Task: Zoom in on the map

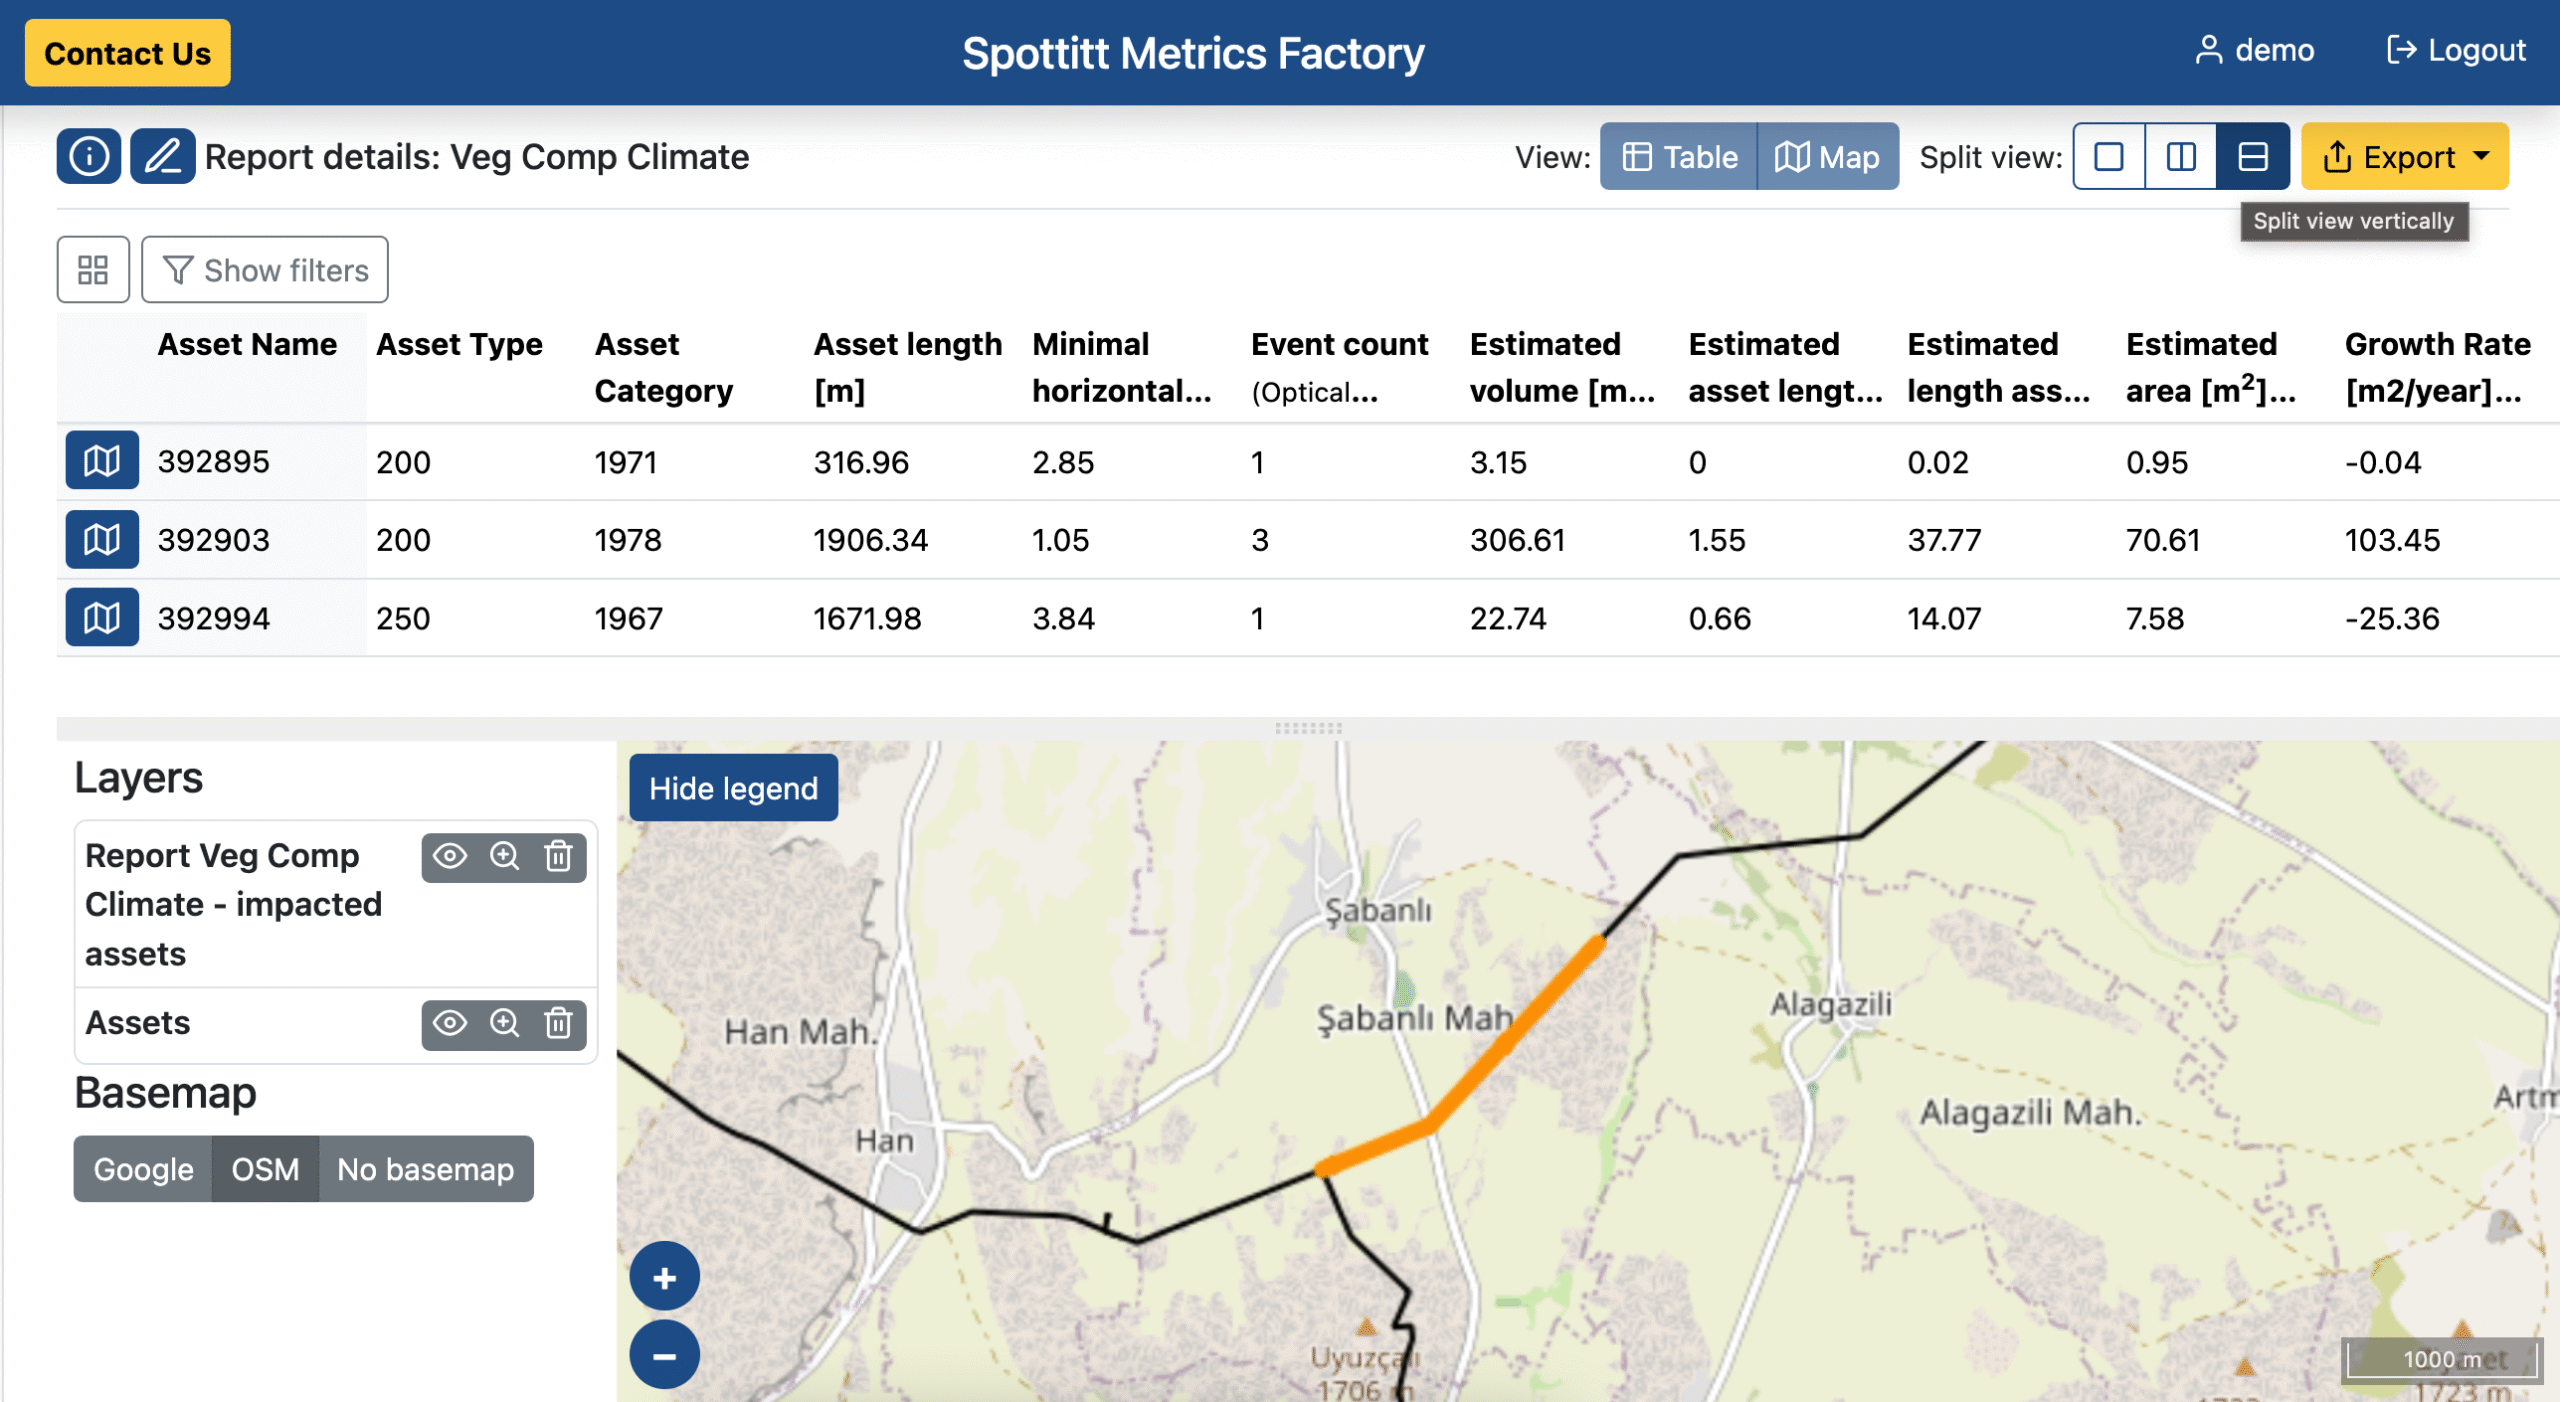Action: (664, 1277)
